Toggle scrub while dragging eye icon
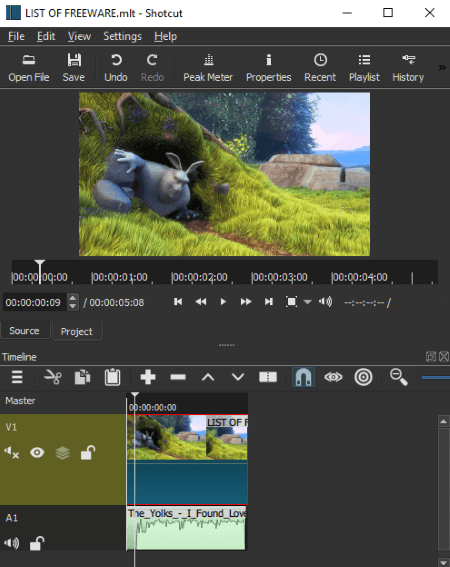This screenshot has width=450, height=567. (x=333, y=377)
